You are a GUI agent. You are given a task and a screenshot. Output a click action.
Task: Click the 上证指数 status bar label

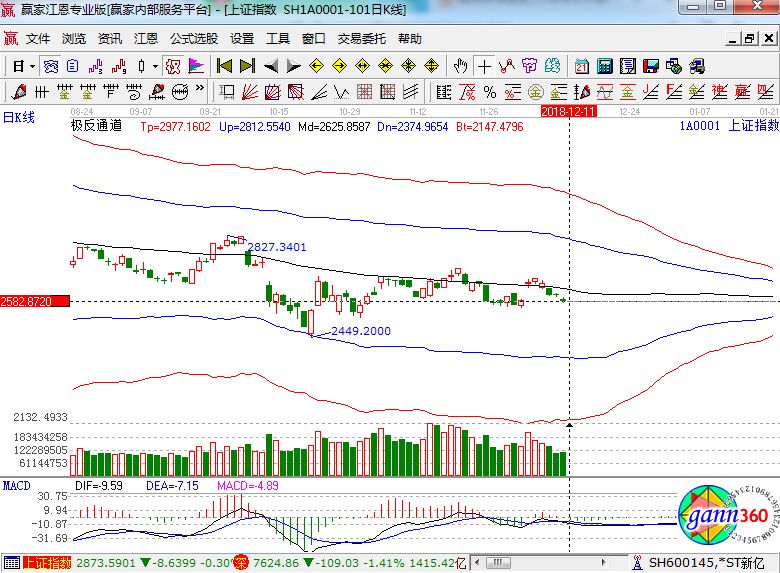click(x=48, y=563)
